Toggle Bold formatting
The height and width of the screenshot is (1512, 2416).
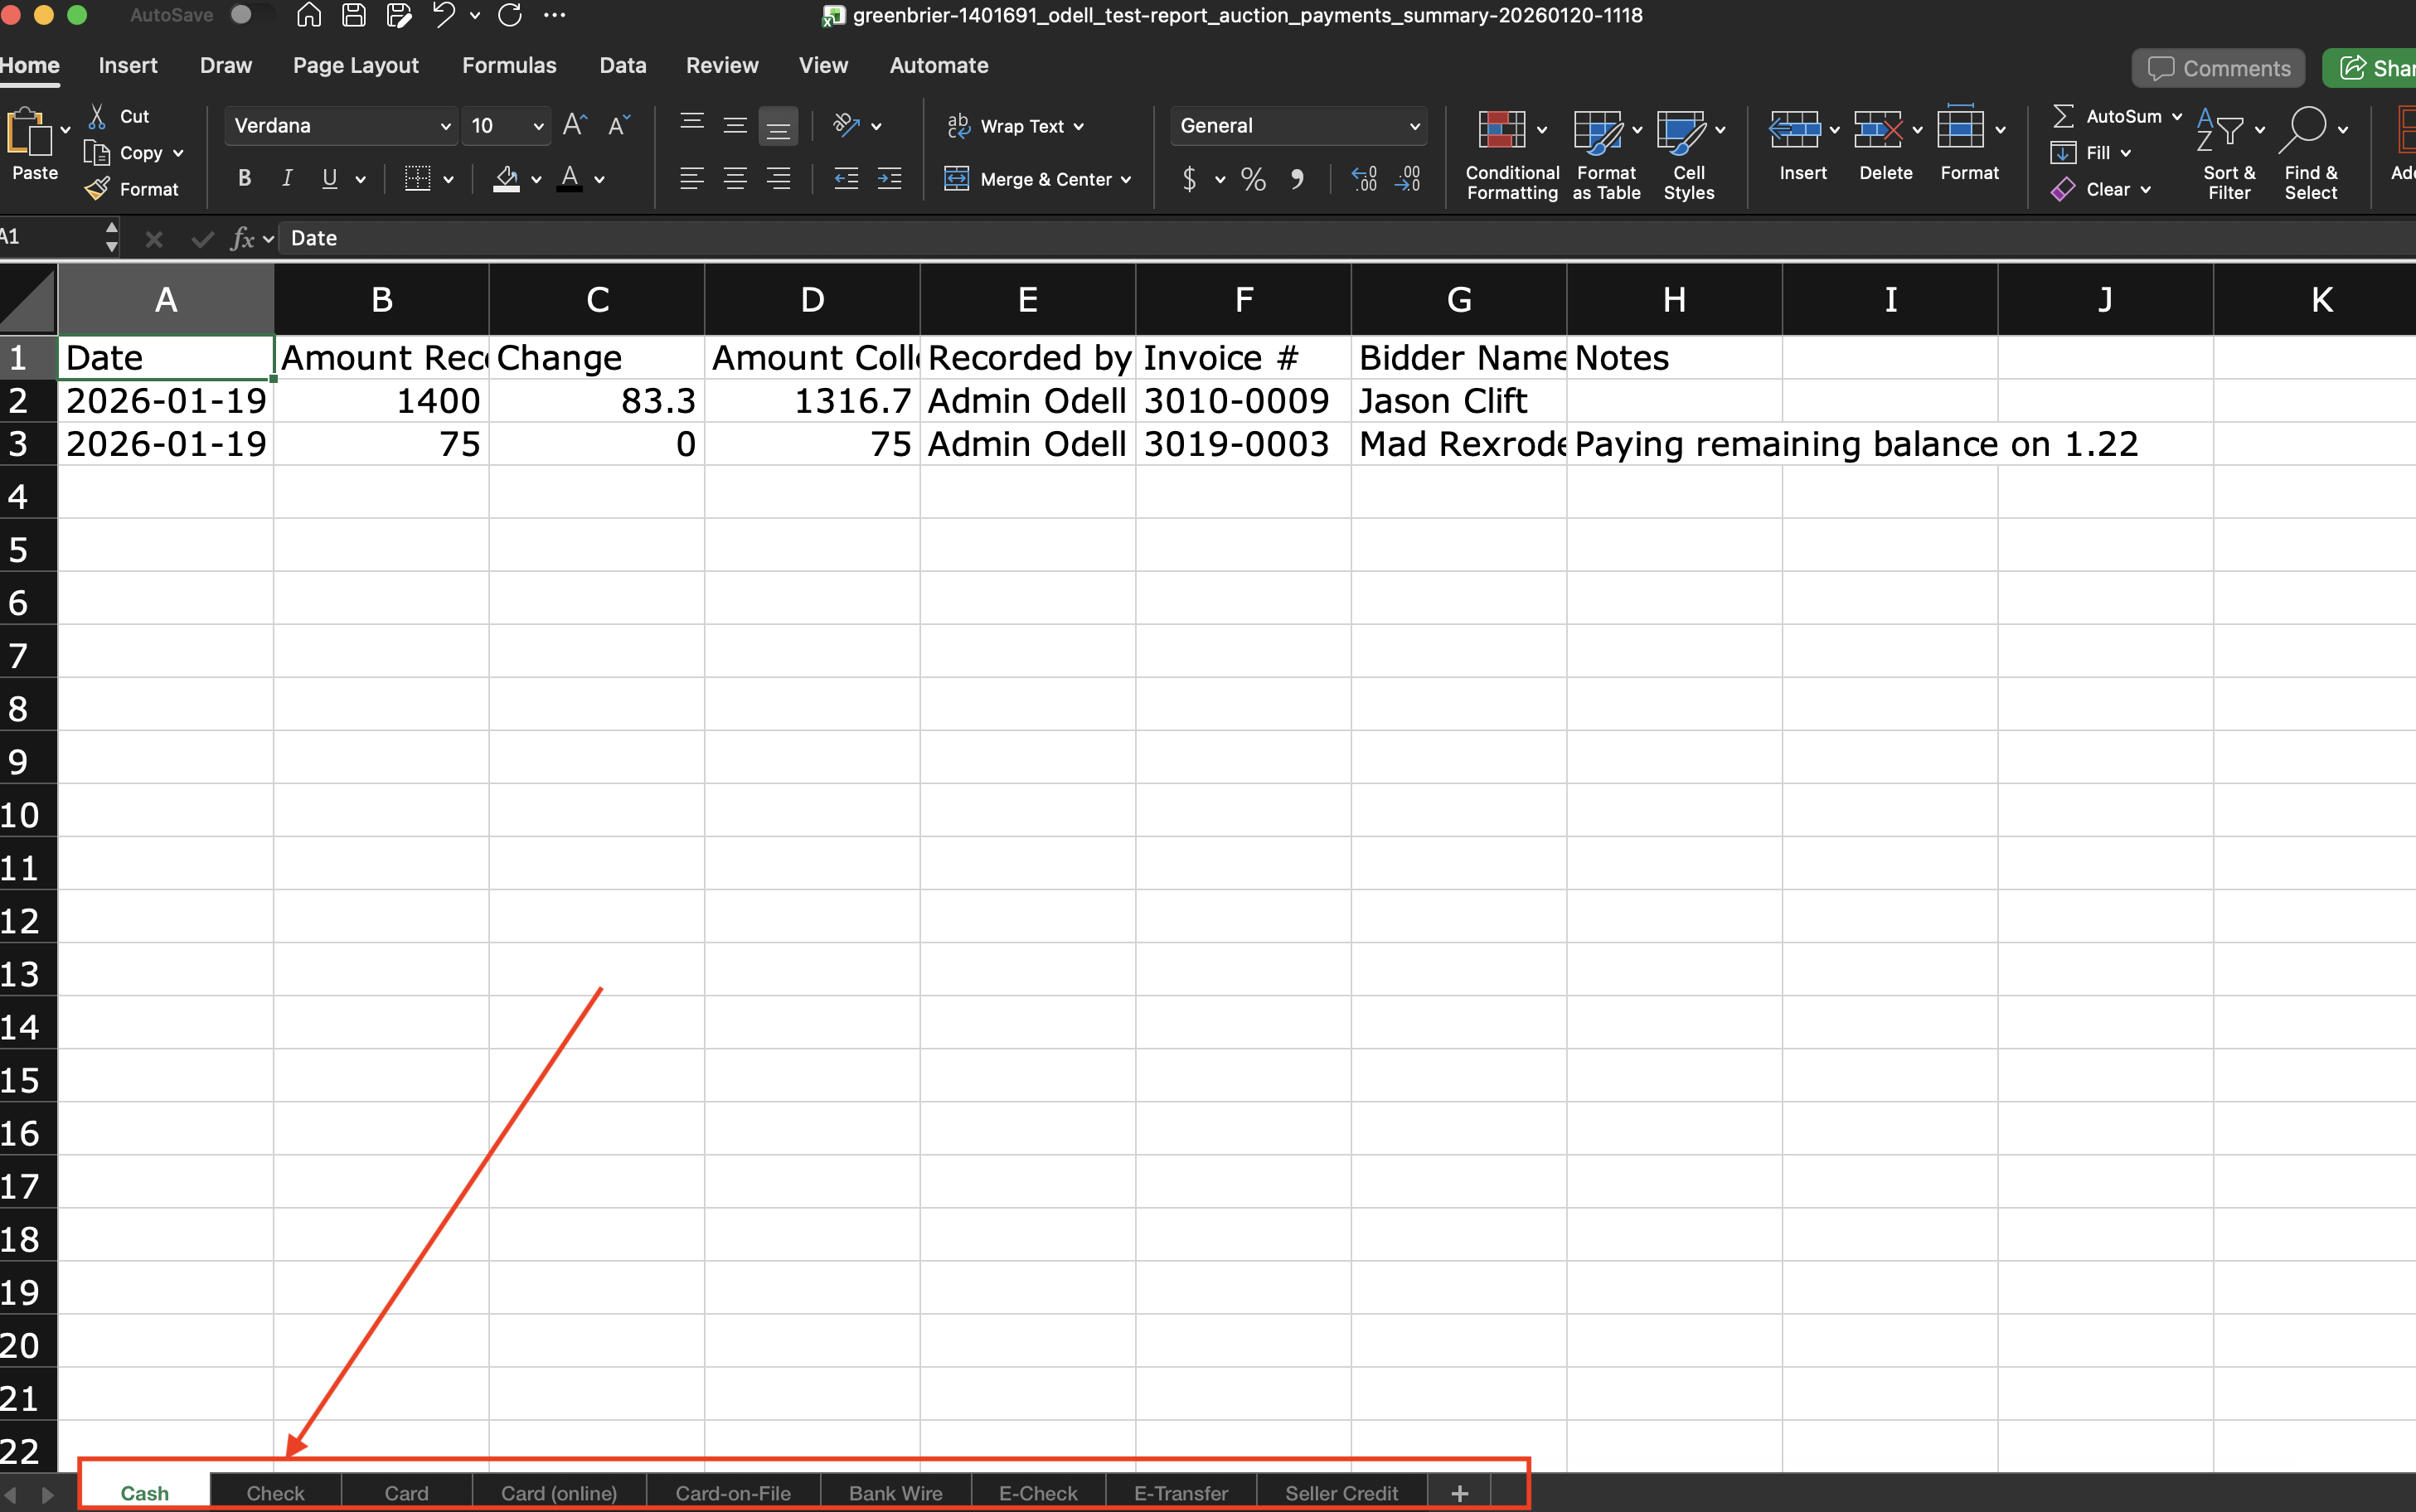coord(244,179)
